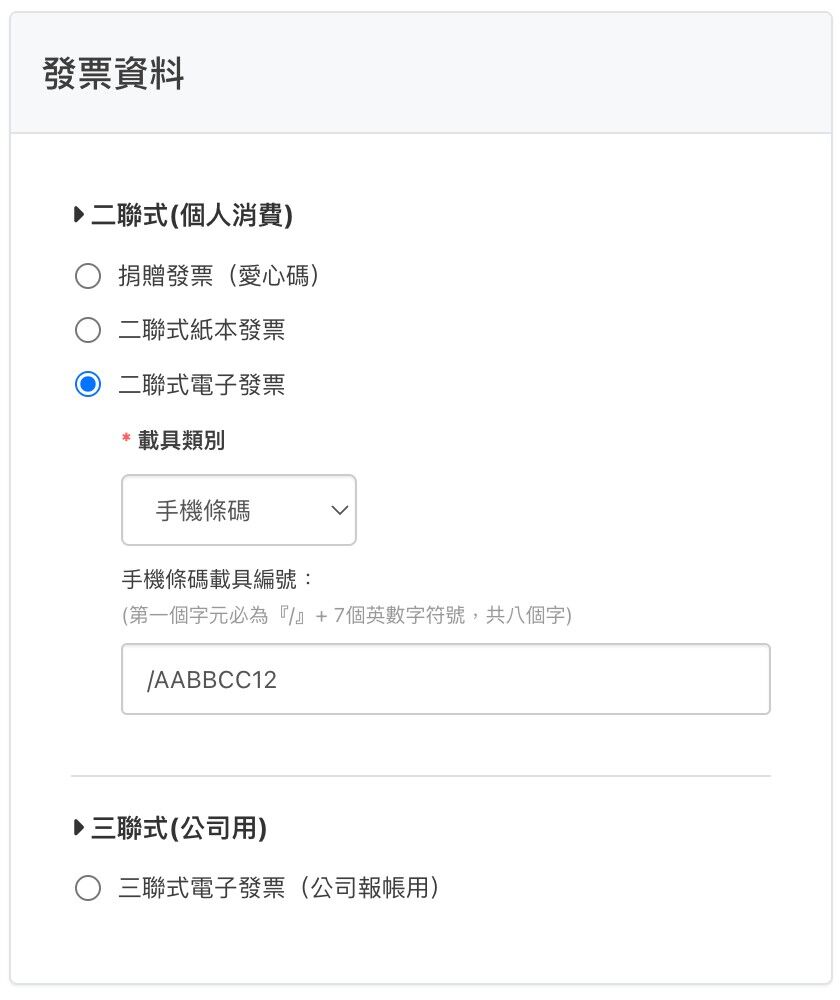840x1000 pixels.
Task: Open the 手機條碼 carrier type dropdown
Action: coord(238,511)
